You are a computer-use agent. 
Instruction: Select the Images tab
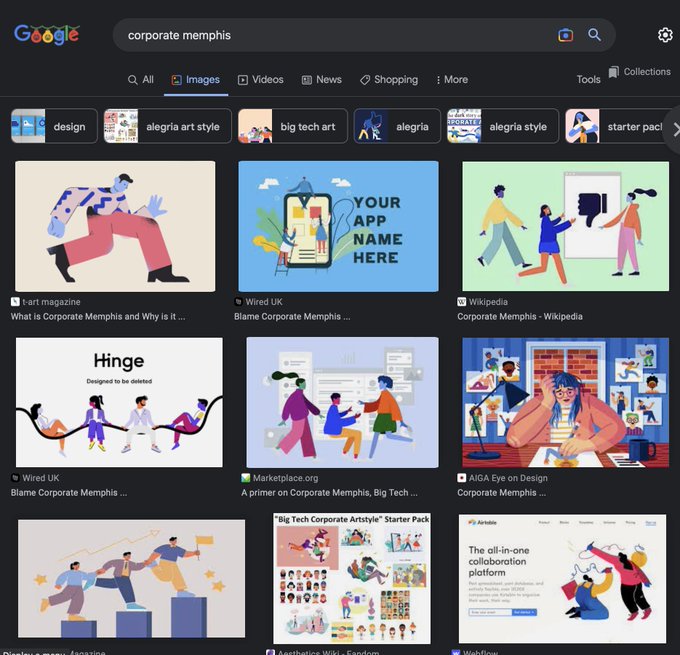pos(196,80)
